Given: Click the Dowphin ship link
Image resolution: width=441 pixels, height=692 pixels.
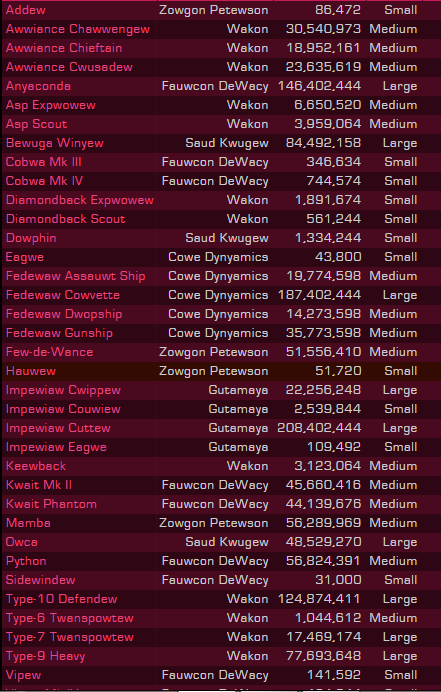Looking at the screenshot, I should (31, 238).
